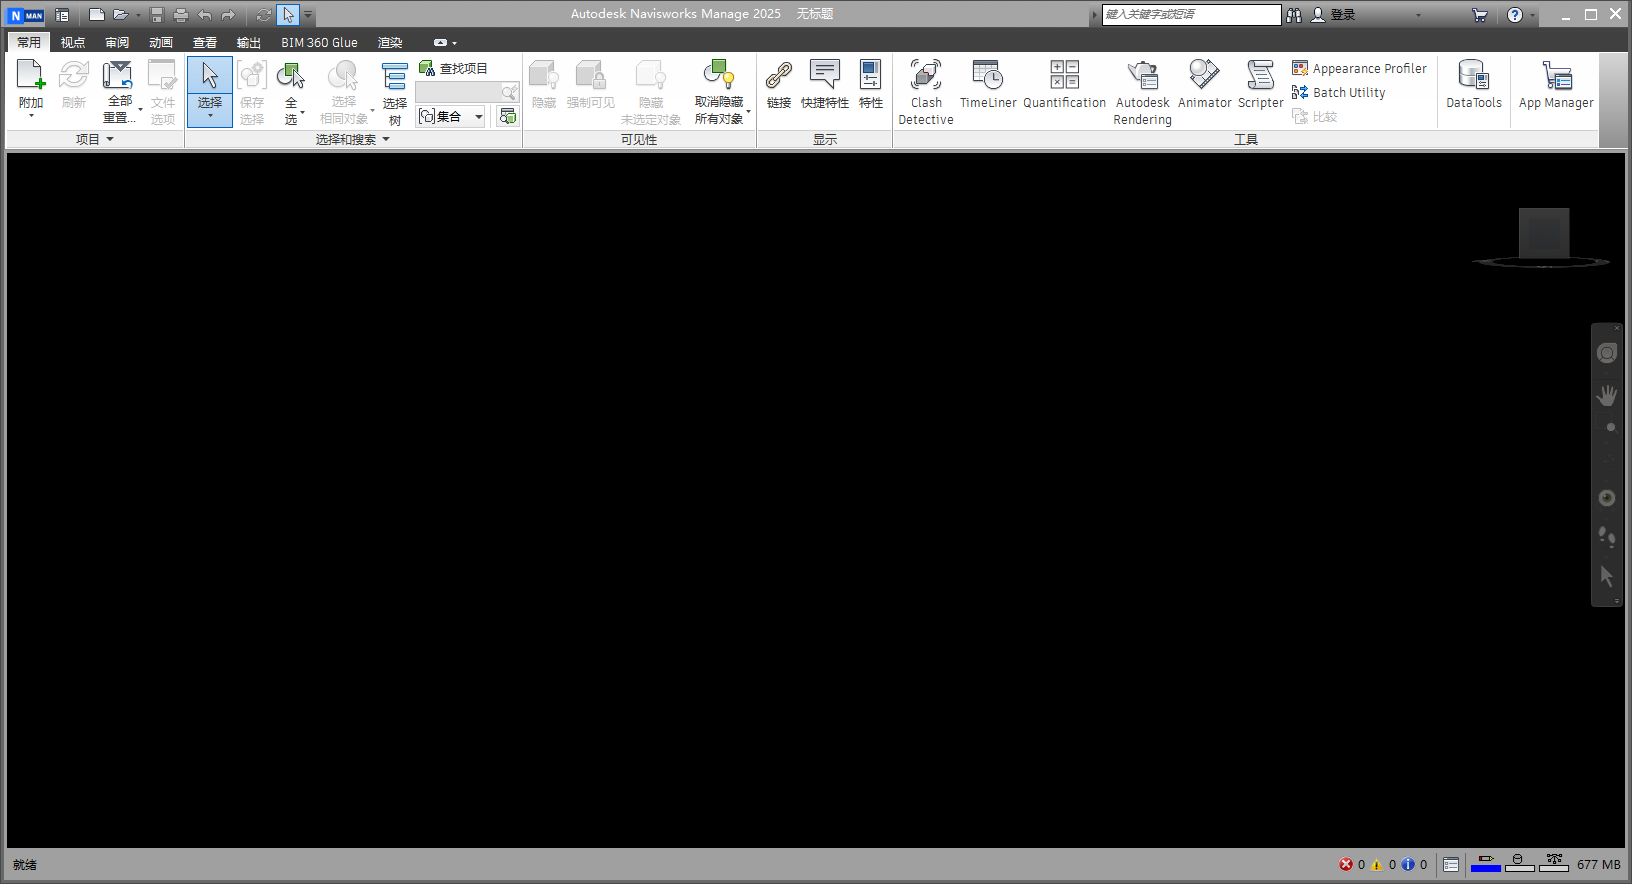The image size is (1632, 884).
Task: Switch to the 常用 (Home) ribbon tab
Action: coord(29,42)
